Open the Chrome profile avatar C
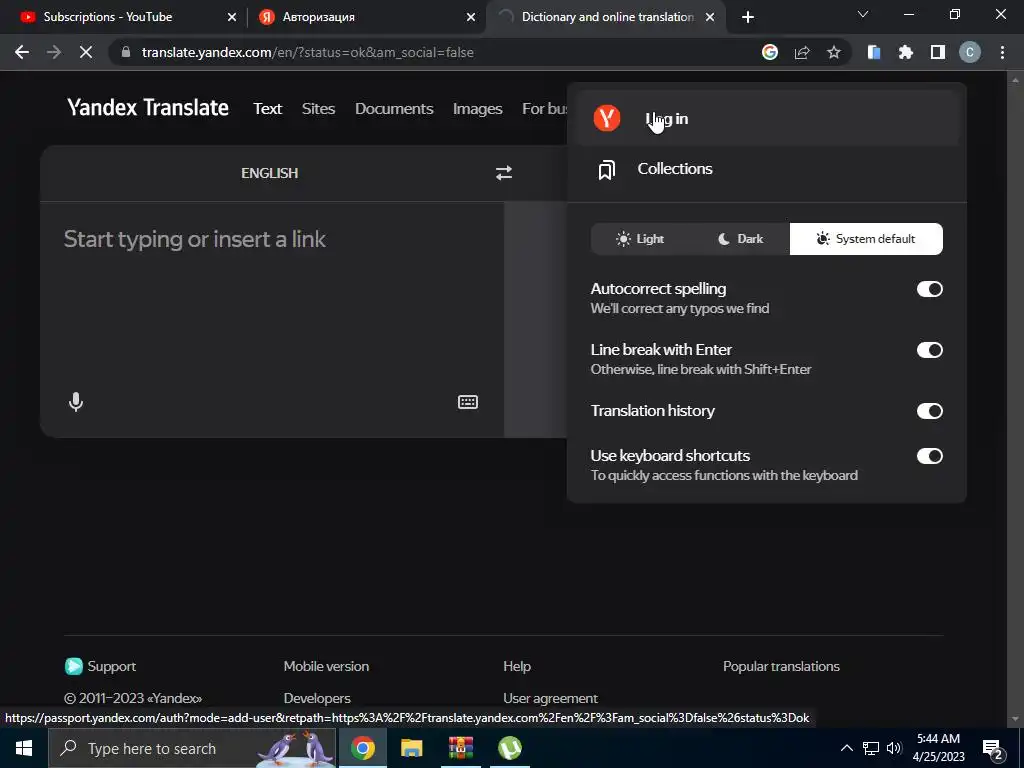 (970, 52)
